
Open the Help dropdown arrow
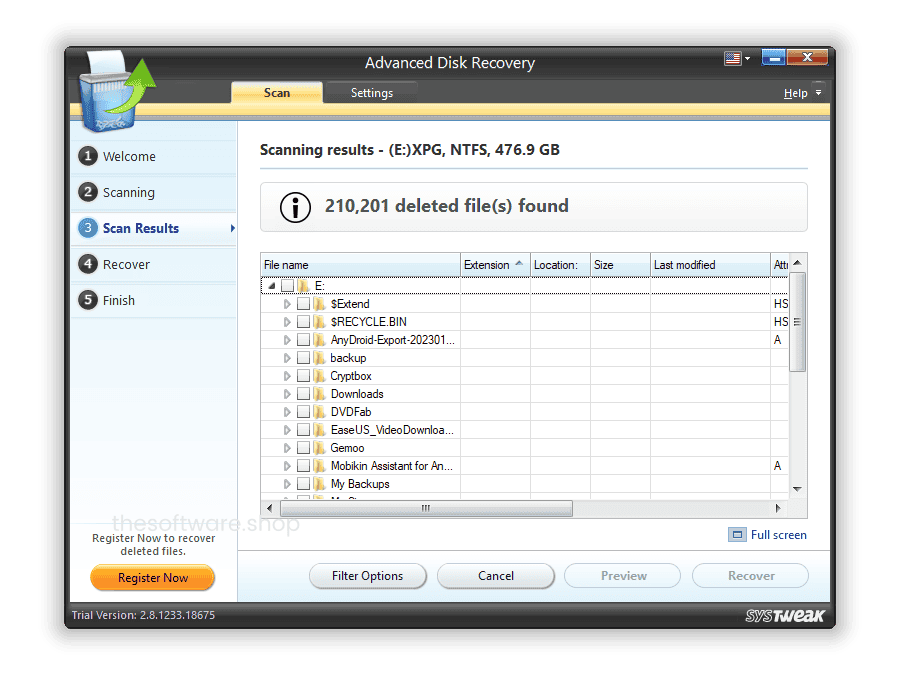(818, 92)
